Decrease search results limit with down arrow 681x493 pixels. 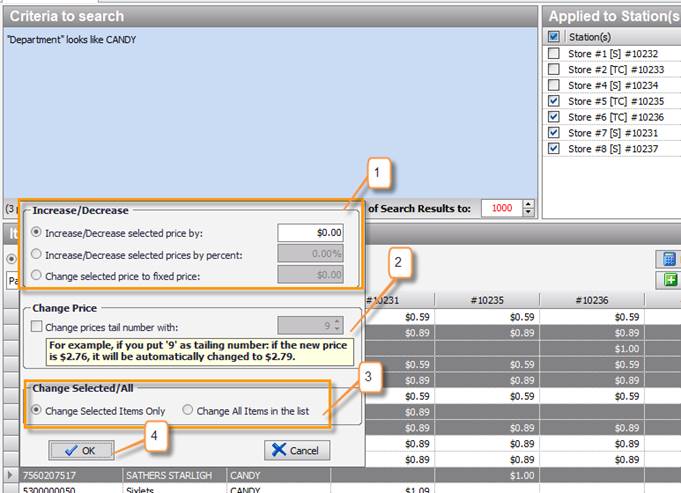529,212
